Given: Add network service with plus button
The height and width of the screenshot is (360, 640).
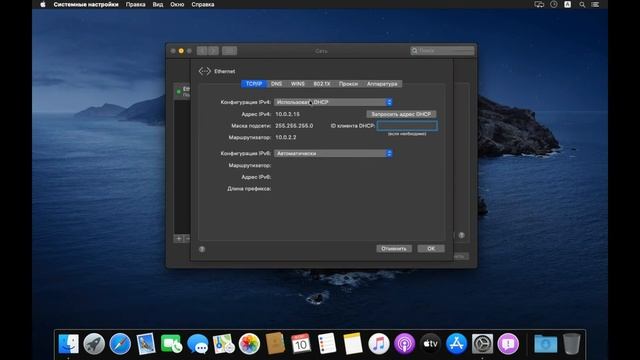Looking at the screenshot, I should point(179,238).
